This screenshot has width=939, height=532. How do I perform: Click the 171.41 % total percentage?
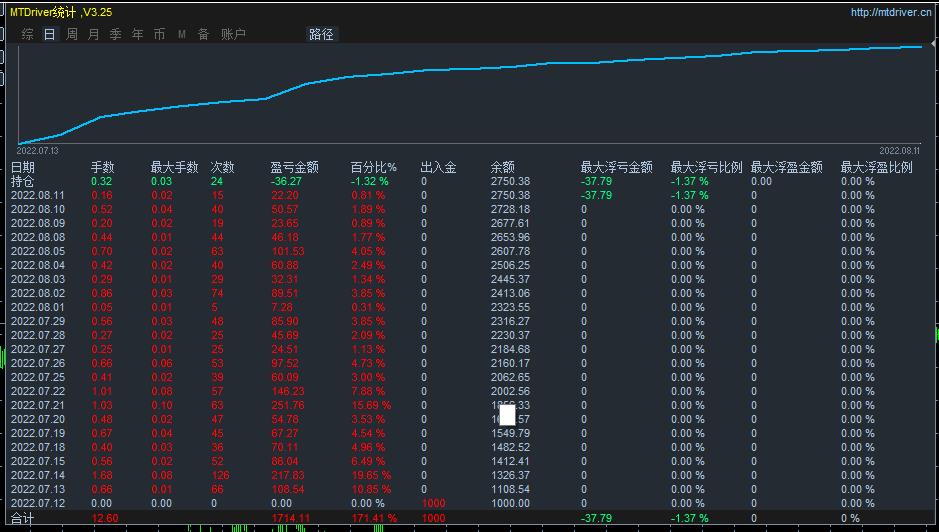pyautogui.click(x=374, y=518)
